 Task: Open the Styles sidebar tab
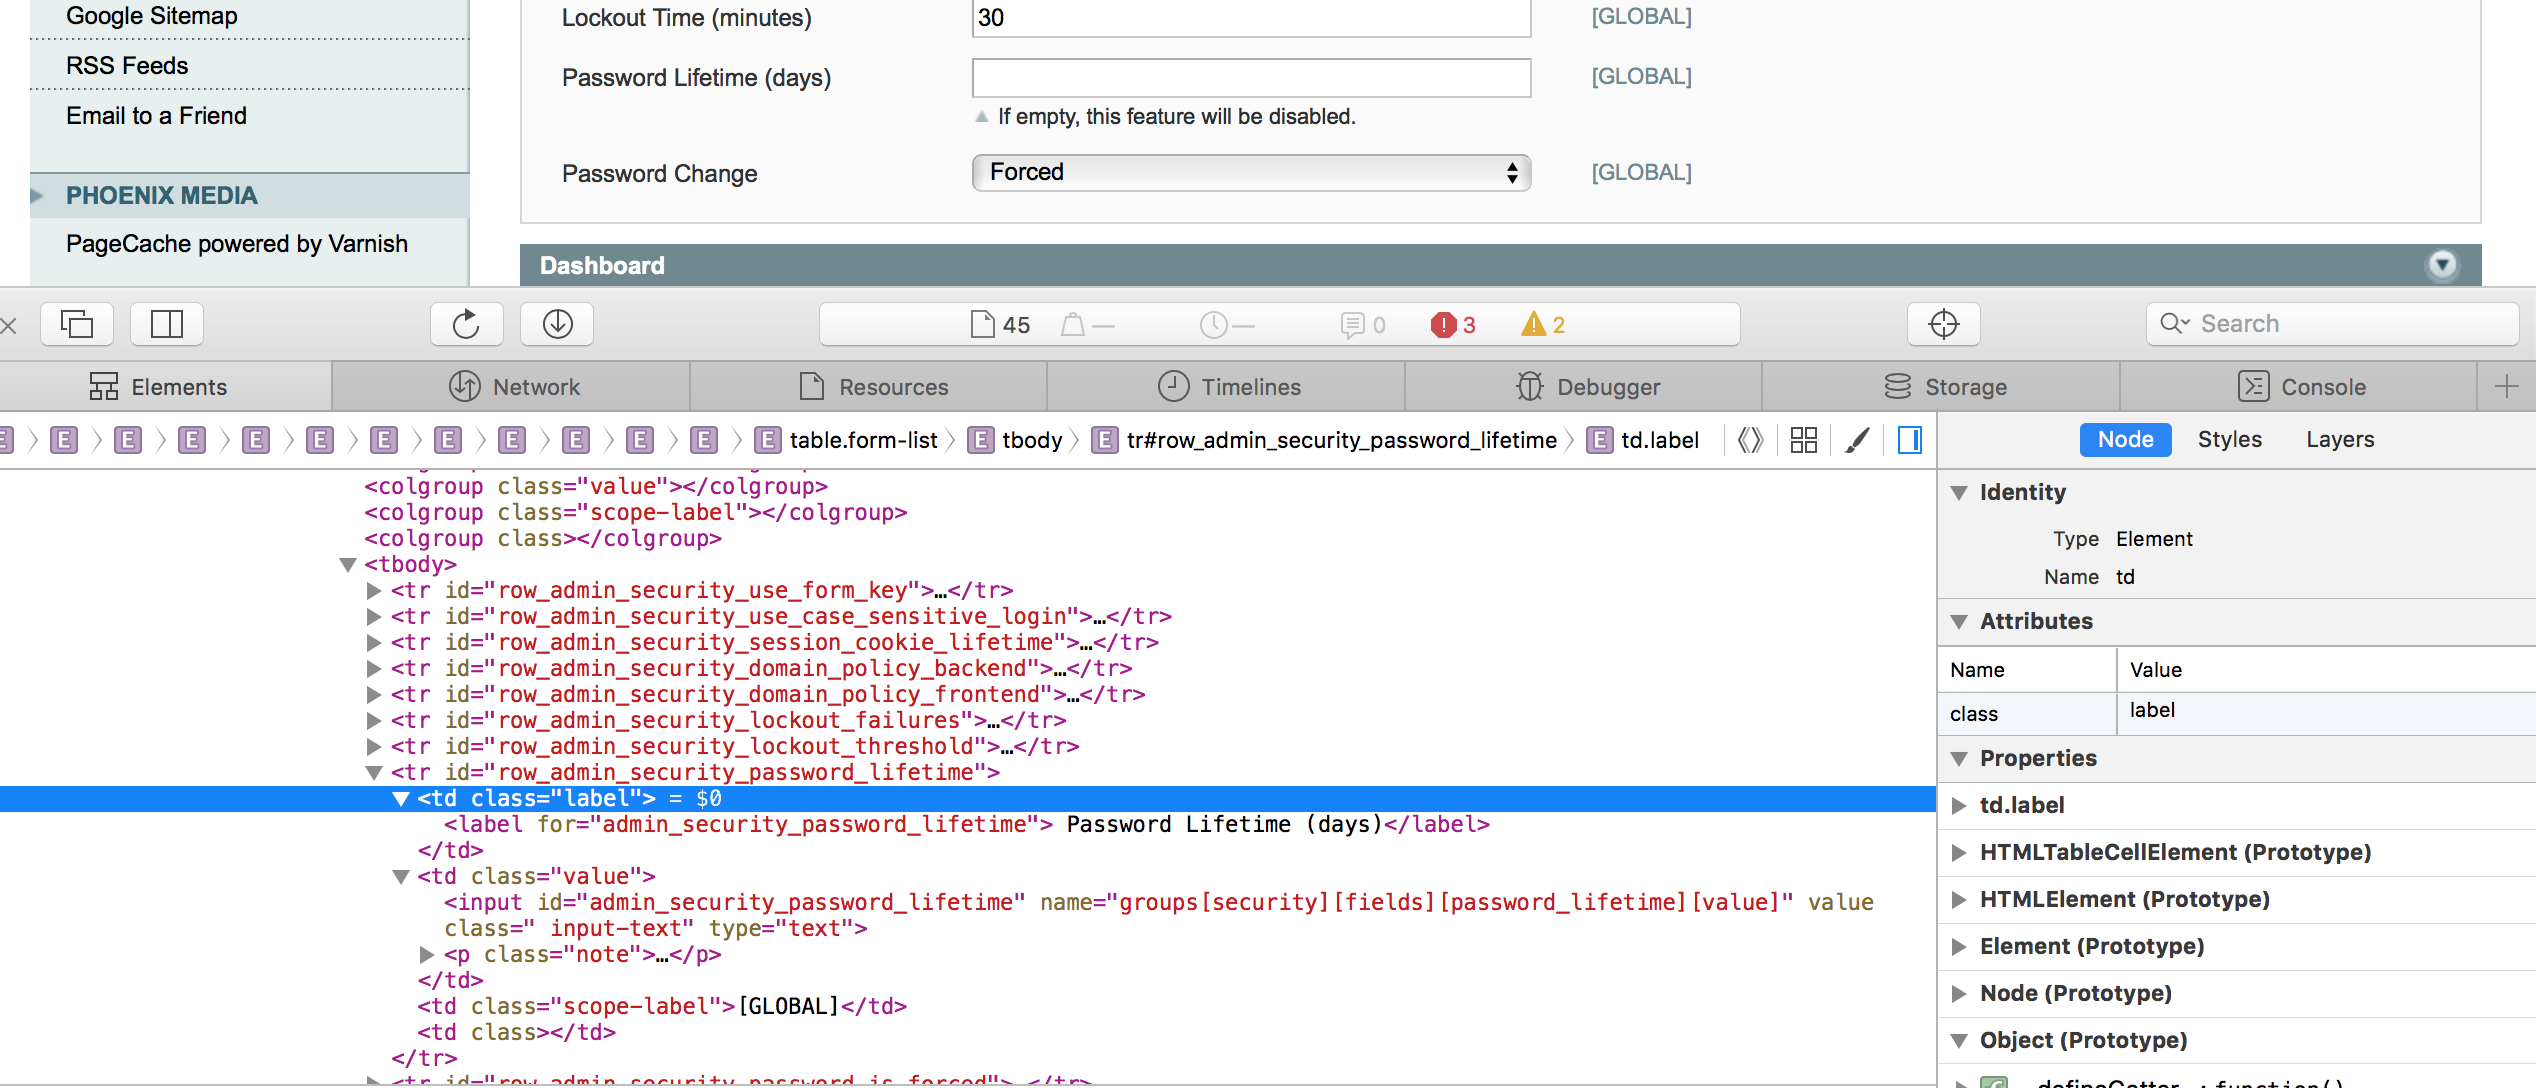(2229, 440)
